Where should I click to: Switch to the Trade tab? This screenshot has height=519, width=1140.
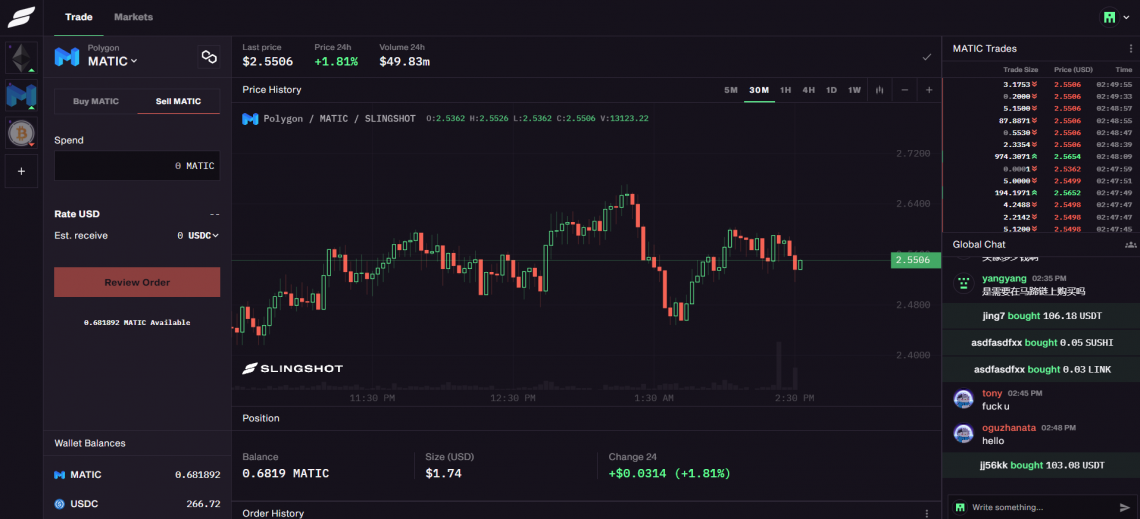point(79,17)
